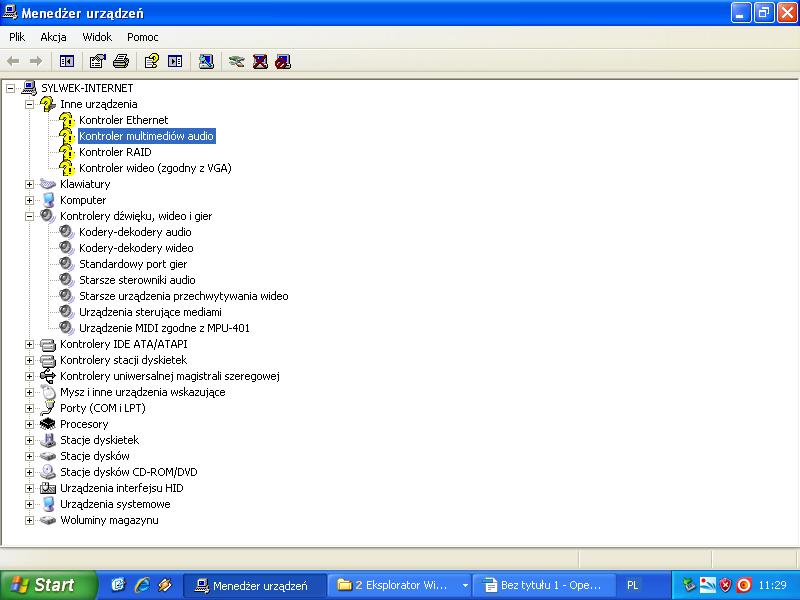Switch to Bez tytułu 1 OpenOffice taskbar button
The height and width of the screenshot is (600, 800).
[544, 585]
